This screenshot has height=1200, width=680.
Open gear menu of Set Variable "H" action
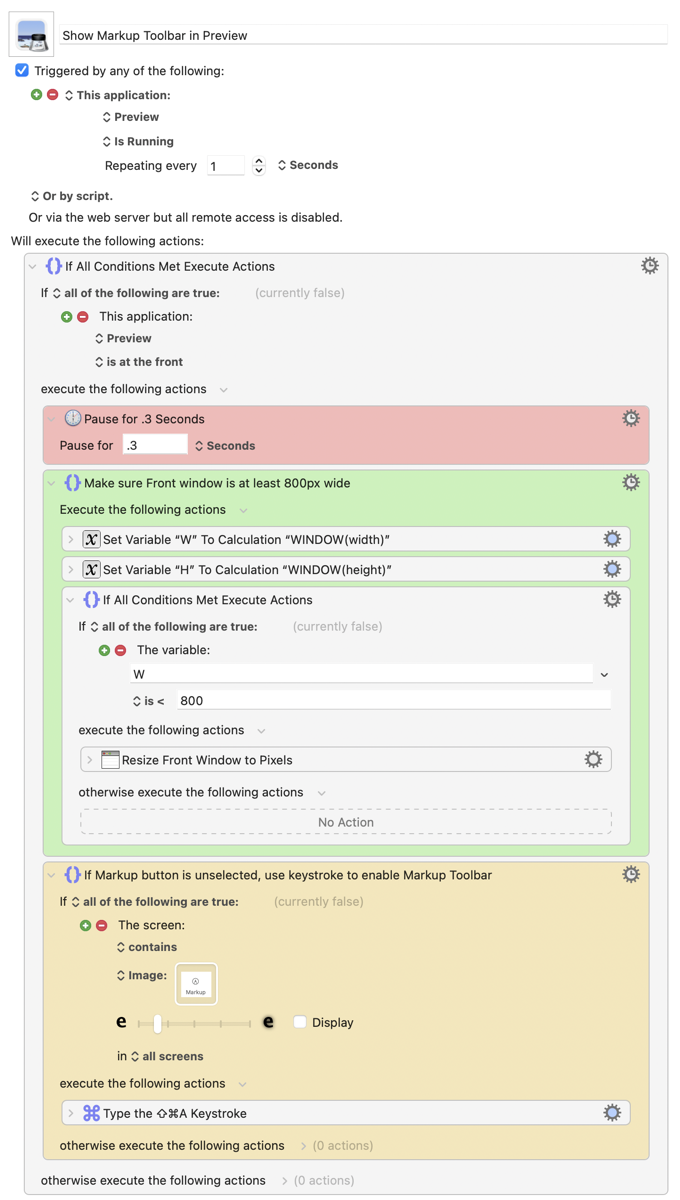click(612, 569)
